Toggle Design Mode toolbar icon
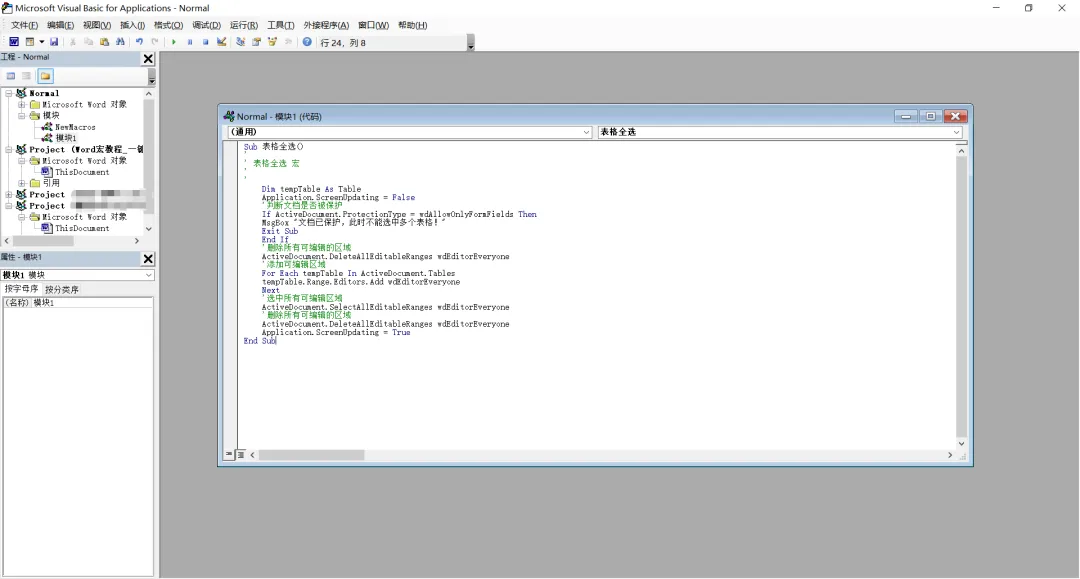Image resolution: width=1080 pixels, height=579 pixels. coord(221,42)
